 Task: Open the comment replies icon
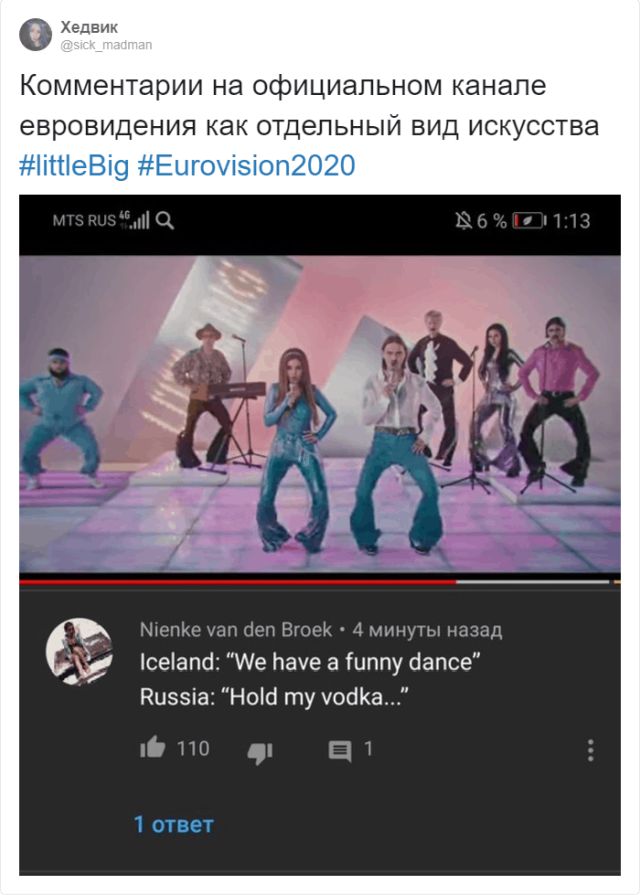click(x=340, y=751)
